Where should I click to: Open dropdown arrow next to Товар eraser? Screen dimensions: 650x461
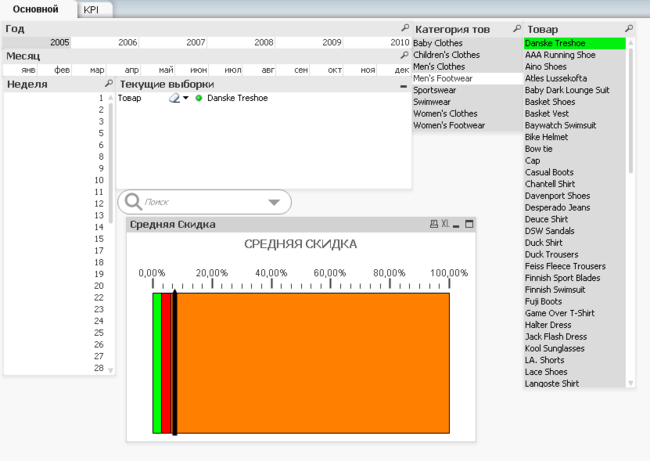pos(186,98)
